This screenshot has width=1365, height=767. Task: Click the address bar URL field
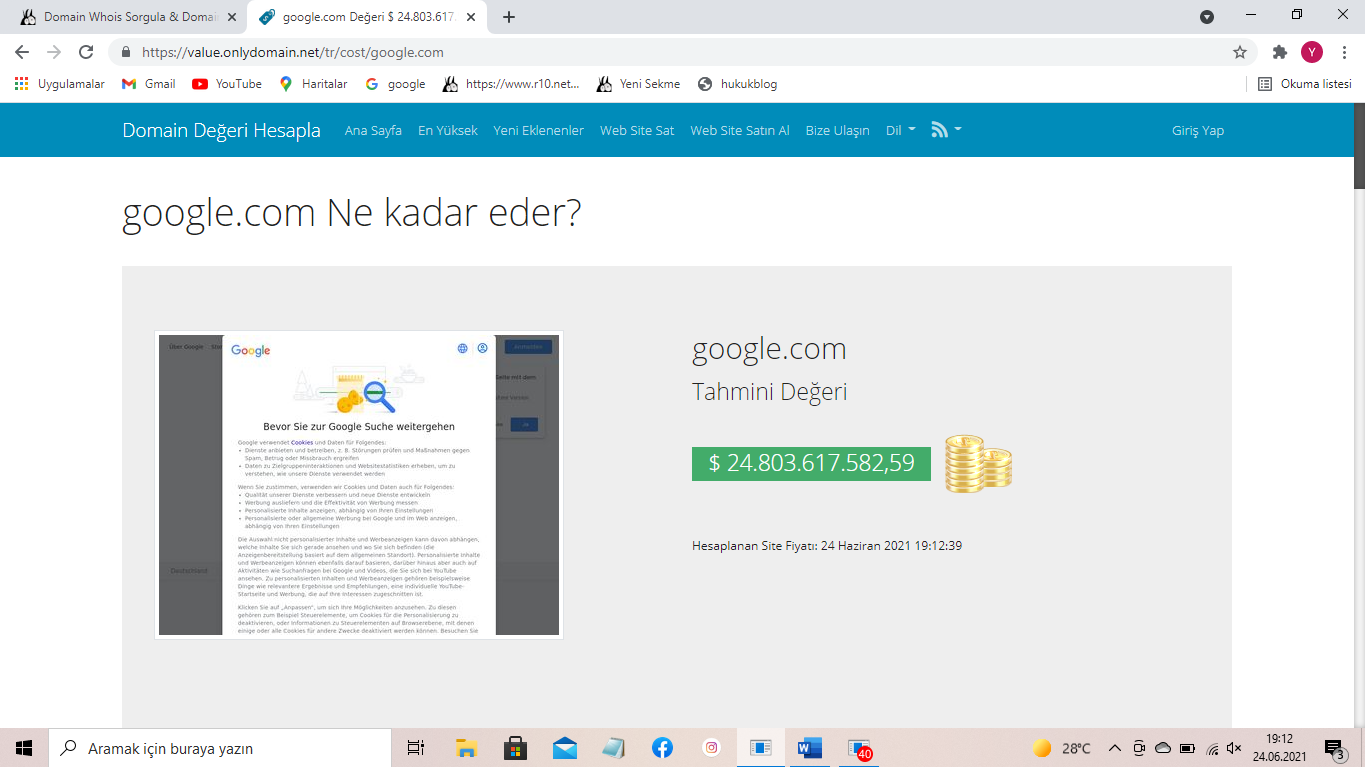point(680,52)
